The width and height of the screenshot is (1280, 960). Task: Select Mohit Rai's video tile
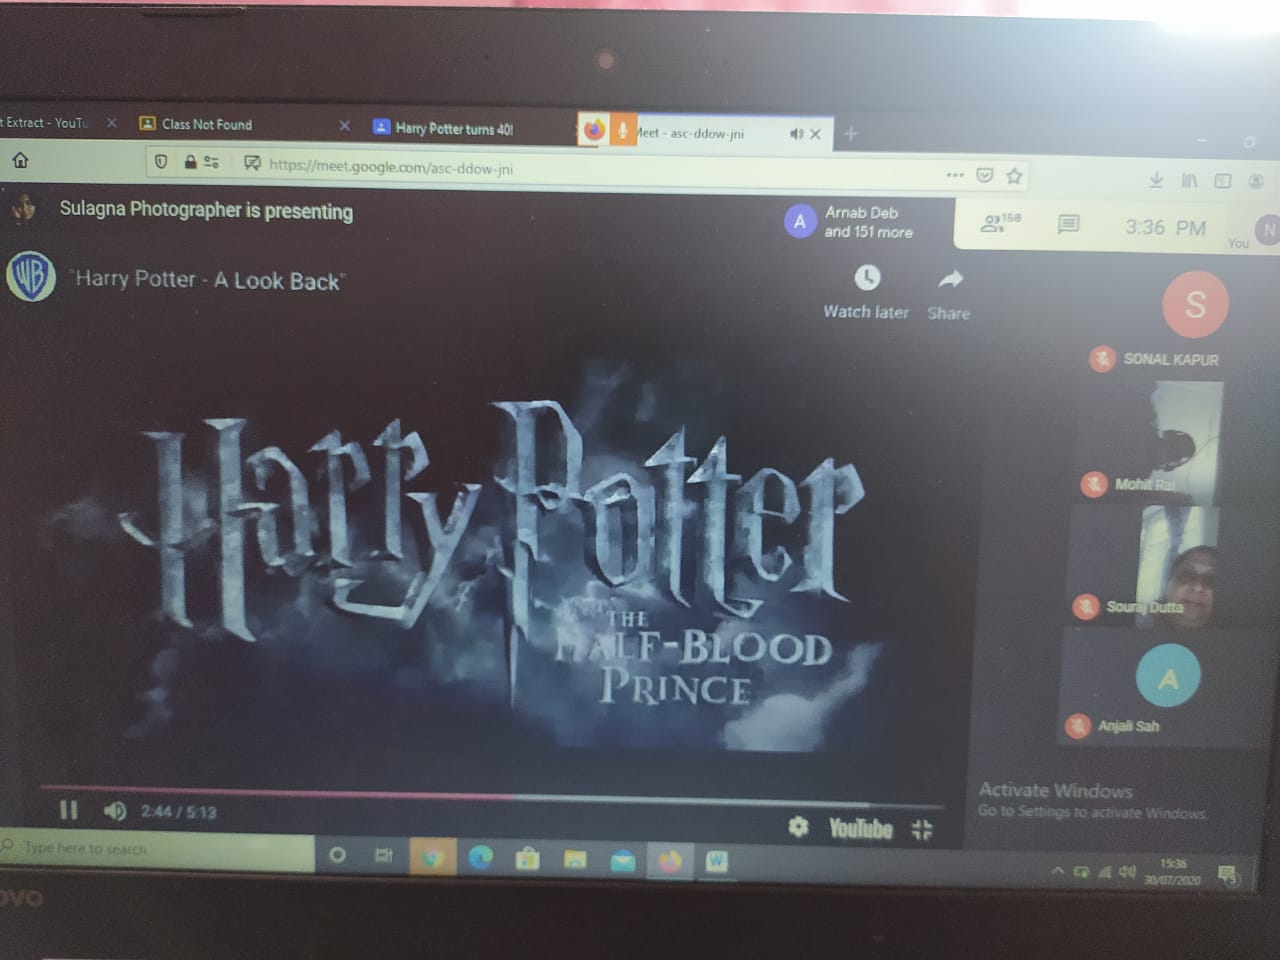[x=1150, y=440]
